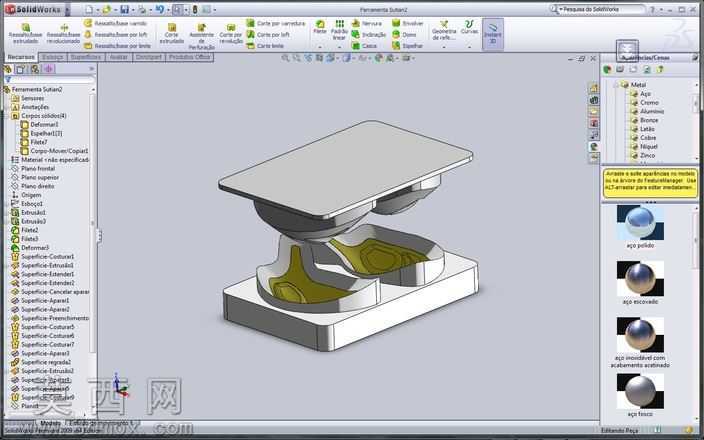Select Ressalto/base por limite tool
Image resolution: width=704 pixels, height=440 pixels.
(117, 45)
